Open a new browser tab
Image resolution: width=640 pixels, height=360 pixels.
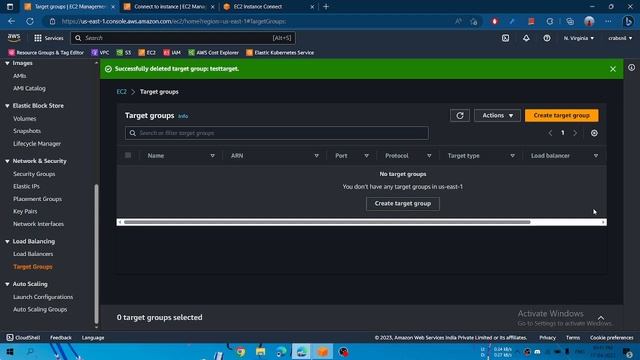(326, 7)
